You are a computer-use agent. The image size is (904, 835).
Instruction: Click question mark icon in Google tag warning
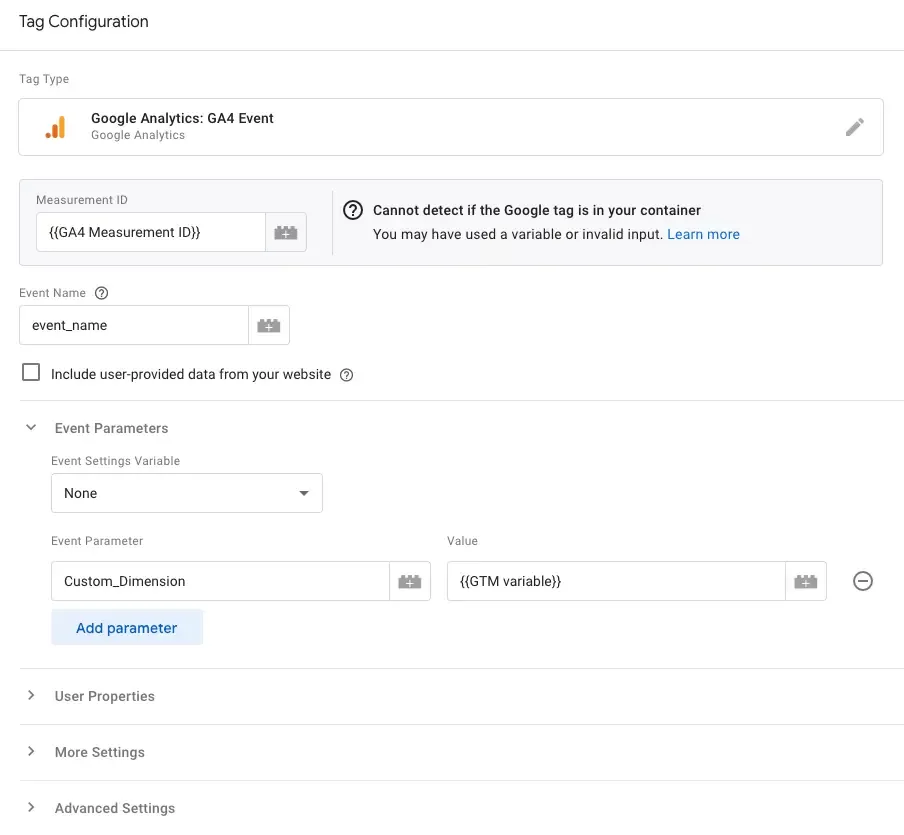click(353, 210)
